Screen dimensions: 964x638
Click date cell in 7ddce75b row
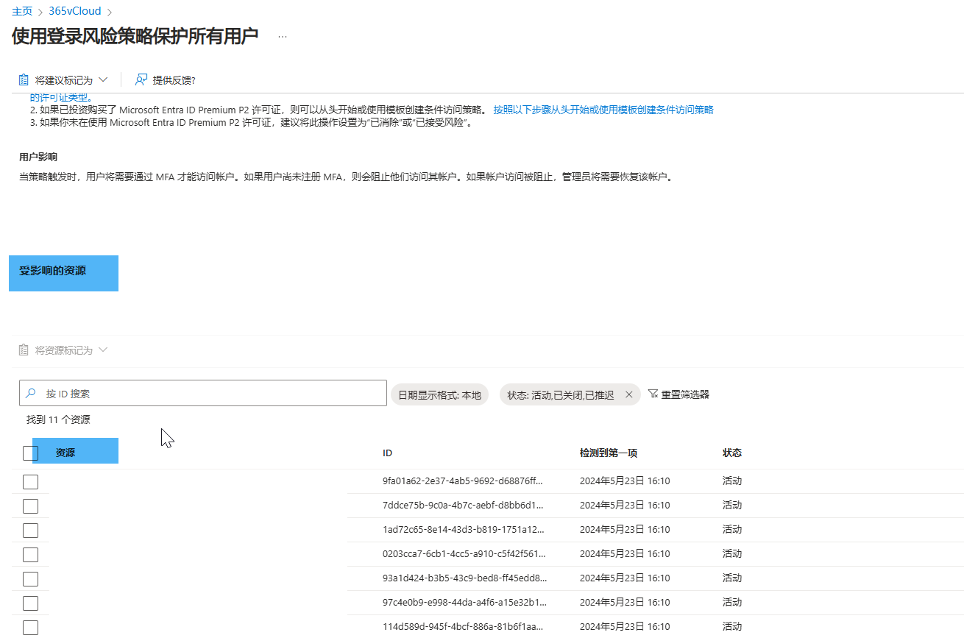625,505
